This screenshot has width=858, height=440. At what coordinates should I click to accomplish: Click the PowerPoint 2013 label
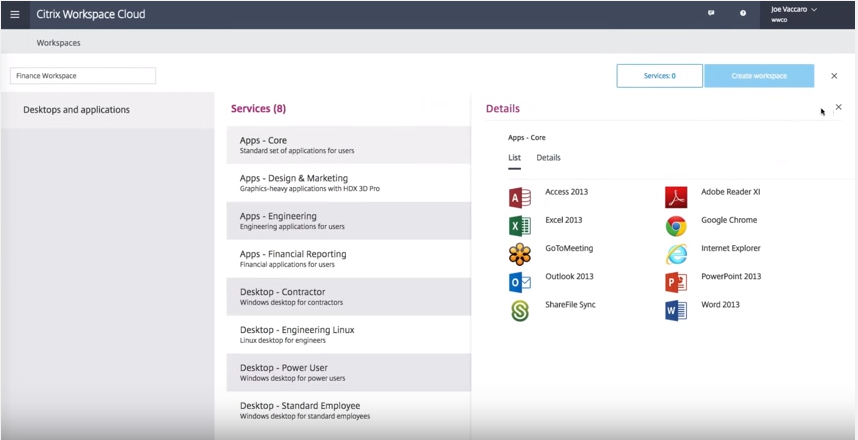pos(731,276)
